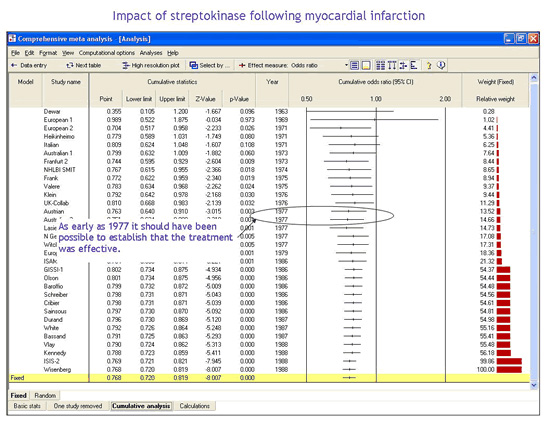Image resolution: width=550 pixels, height=425 pixels.
Task: Click the Weight (Fixed) column header
Action: (x=496, y=82)
